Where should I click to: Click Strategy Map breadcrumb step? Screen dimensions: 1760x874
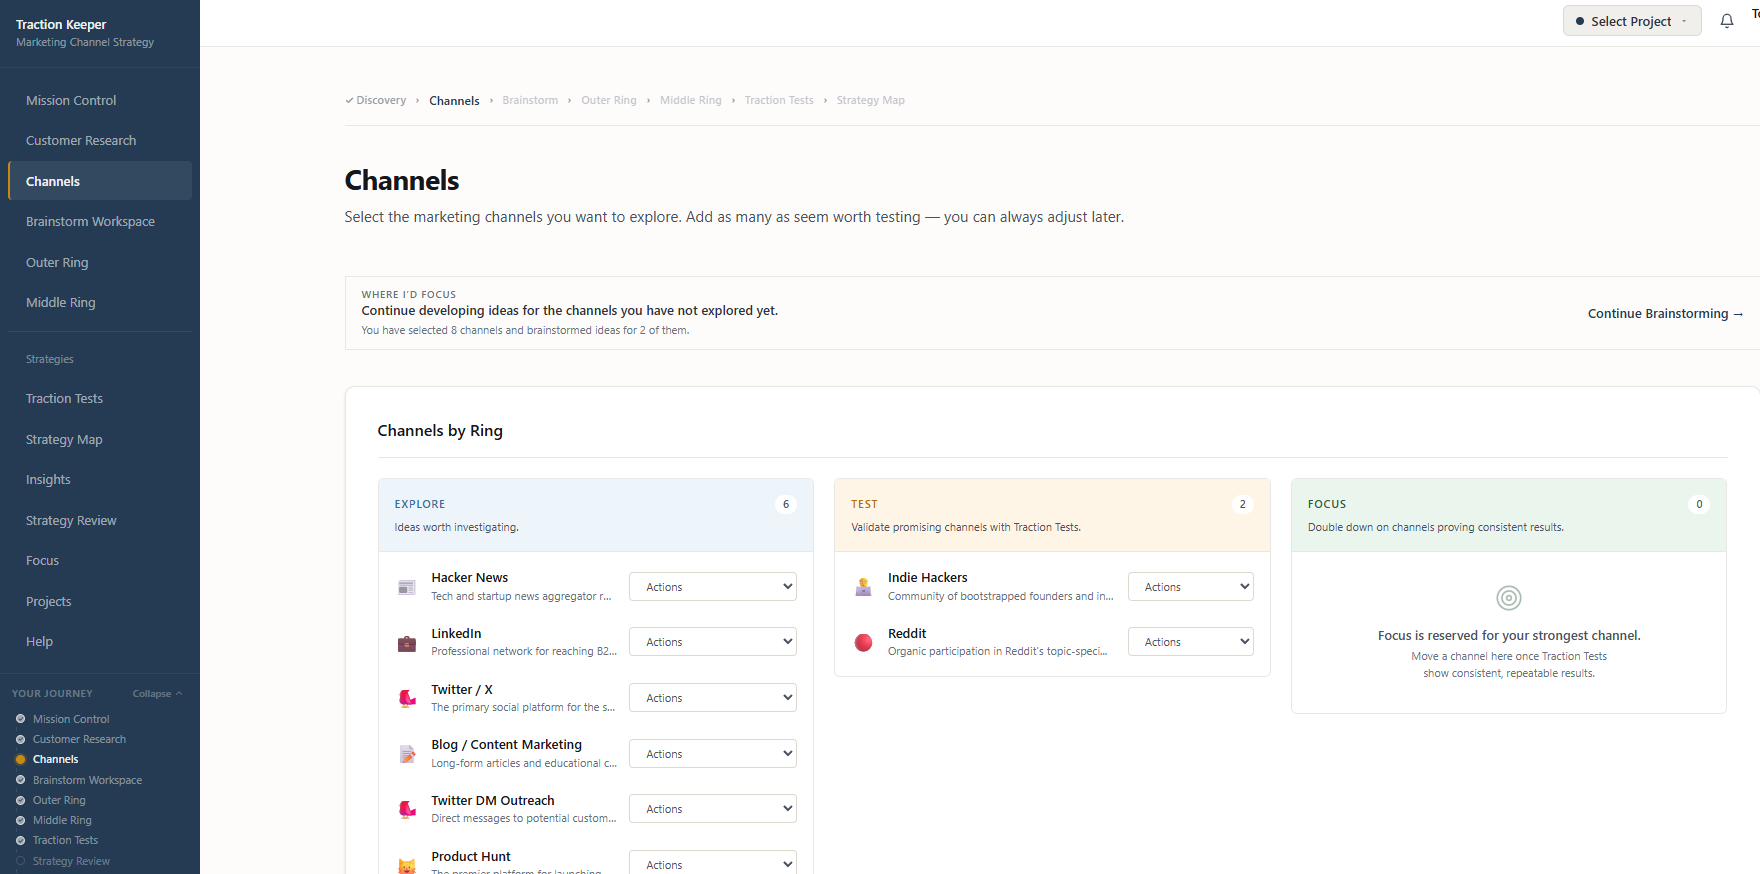871,100
